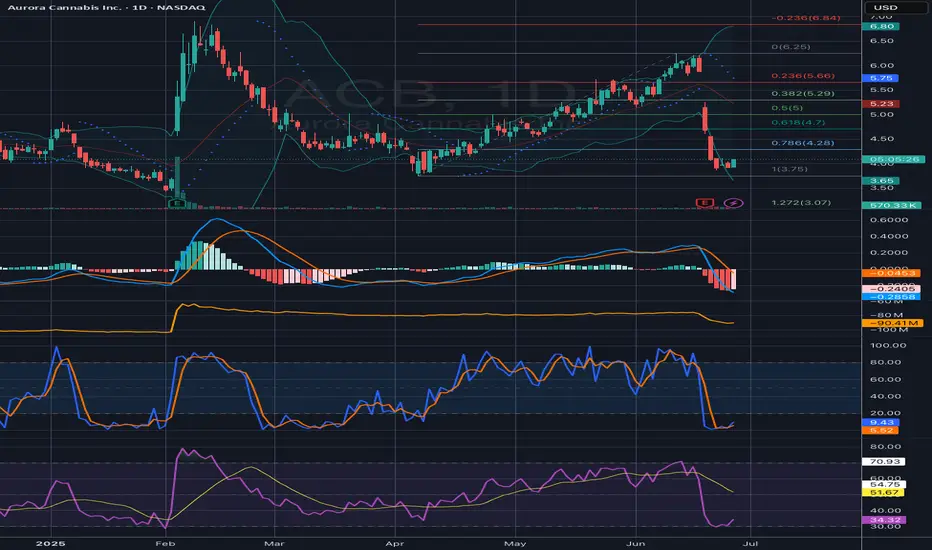Click the 6.80 green price label

pyautogui.click(x=881, y=27)
